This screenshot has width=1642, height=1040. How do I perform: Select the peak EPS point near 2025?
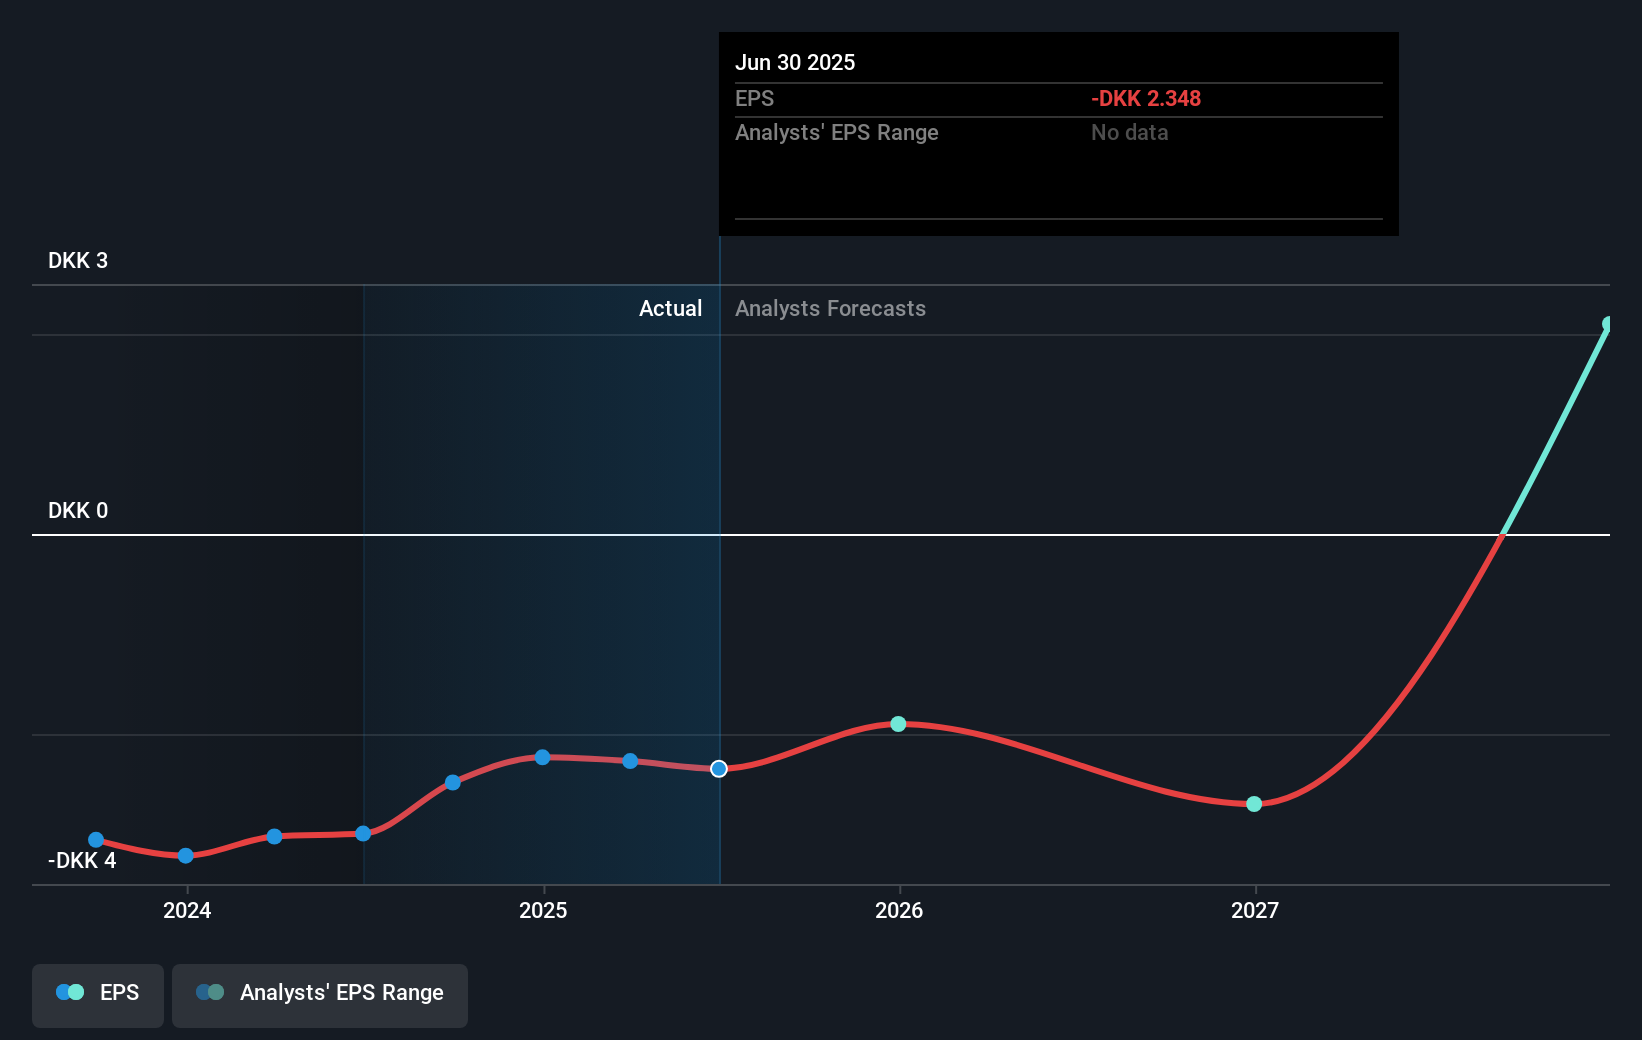pos(541,757)
